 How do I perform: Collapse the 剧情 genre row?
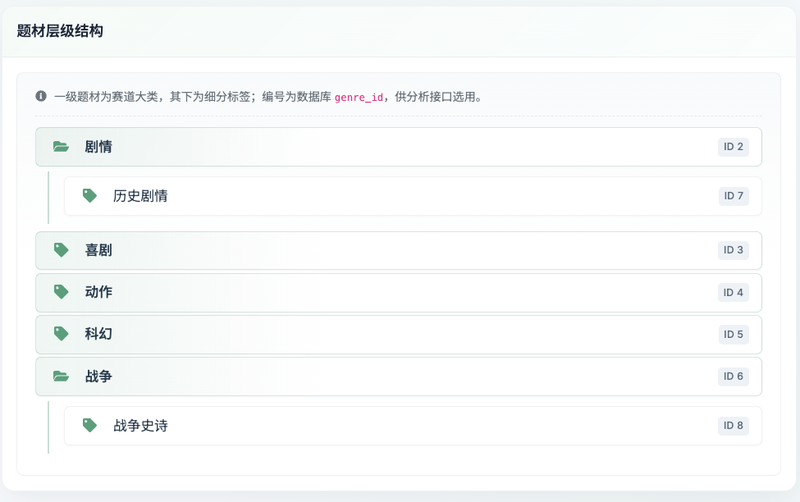point(398,147)
